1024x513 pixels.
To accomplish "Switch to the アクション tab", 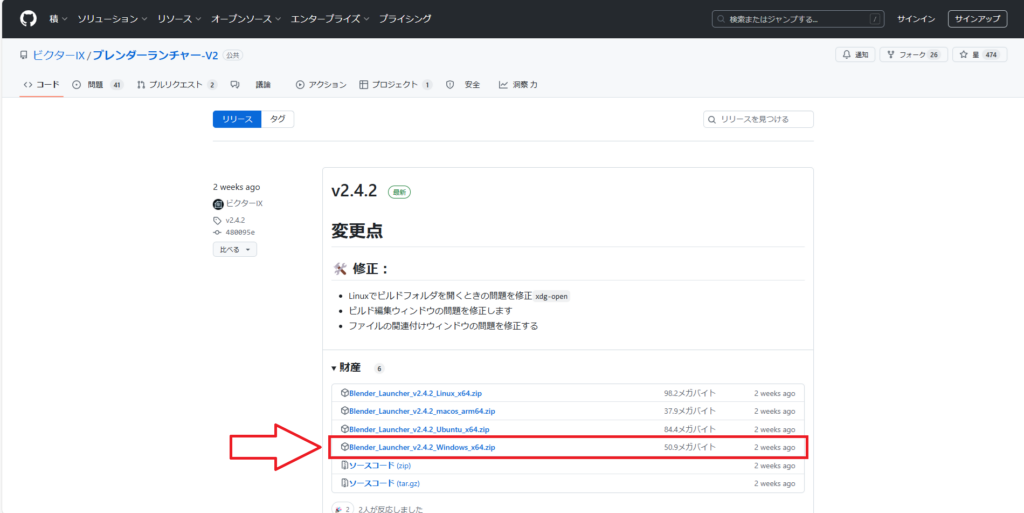I will pyautogui.click(x=321, y=84).
